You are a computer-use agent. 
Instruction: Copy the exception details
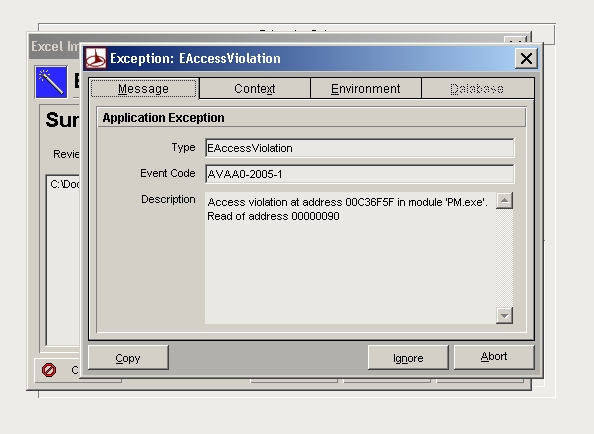pos(128,358)
